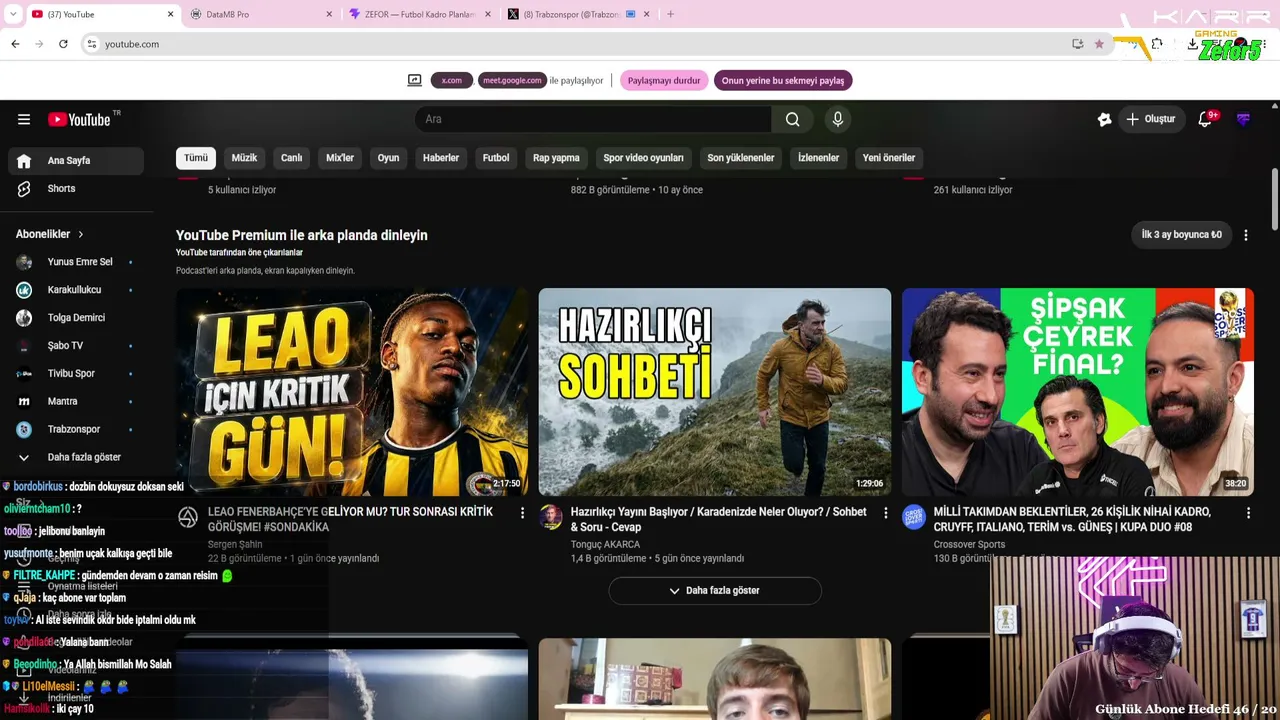1280x720 pixels.
Task: Select the Yeni öneriler filter chip
Action: [889, 158]
